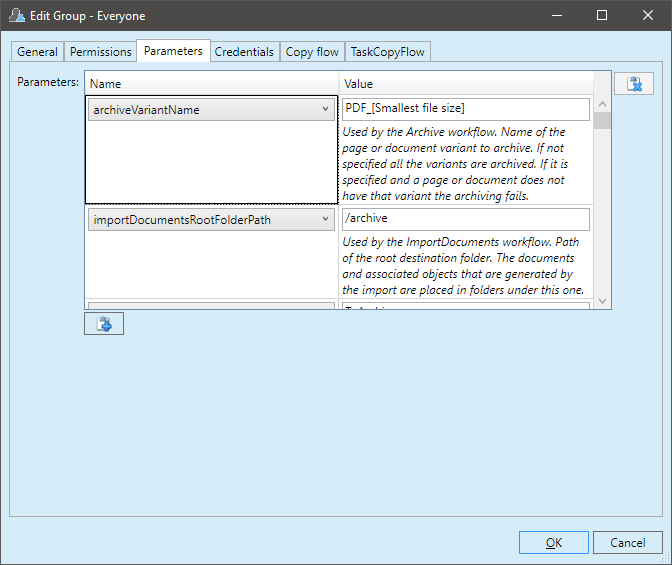This screenshot has height=565, width=672.
Task: Edit the /archive value field
Action: pyautogui.click(x=465, y=219)
